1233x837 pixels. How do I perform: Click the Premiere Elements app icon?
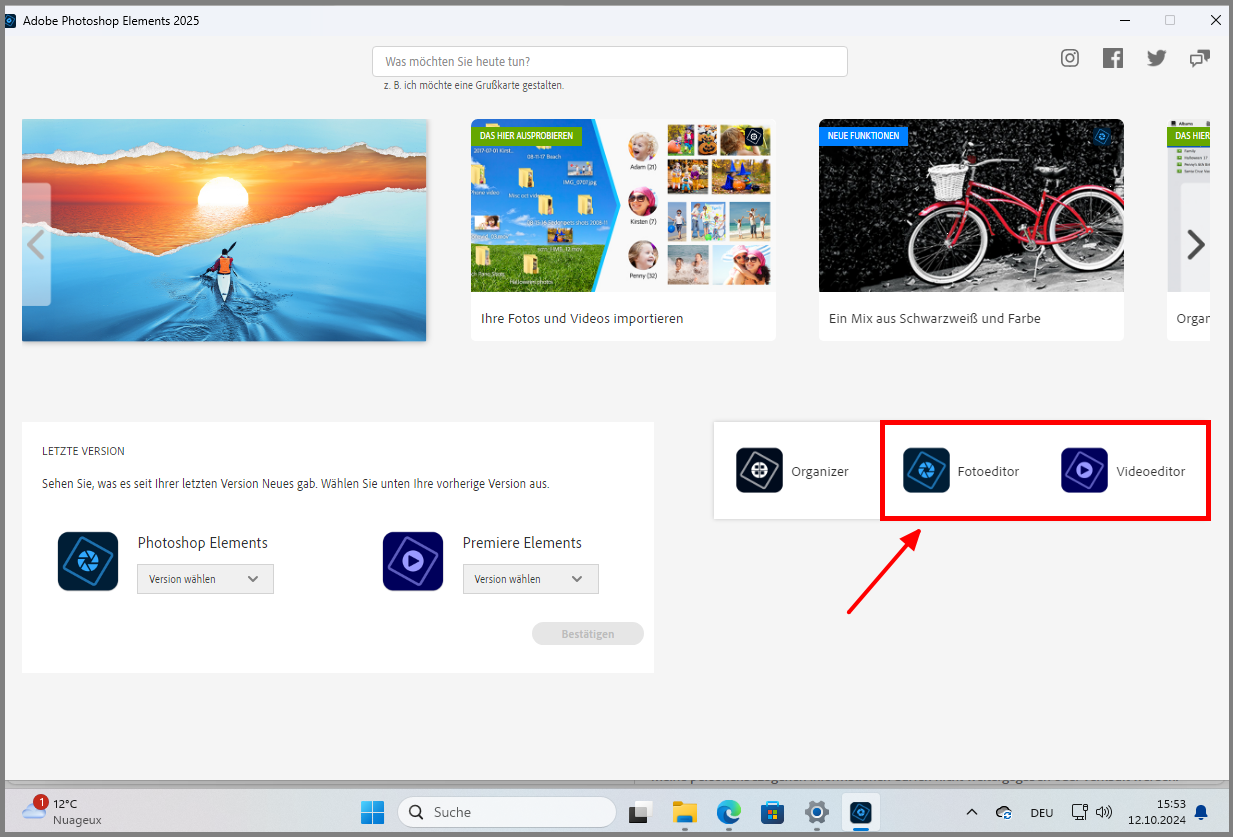click(412, 561)
